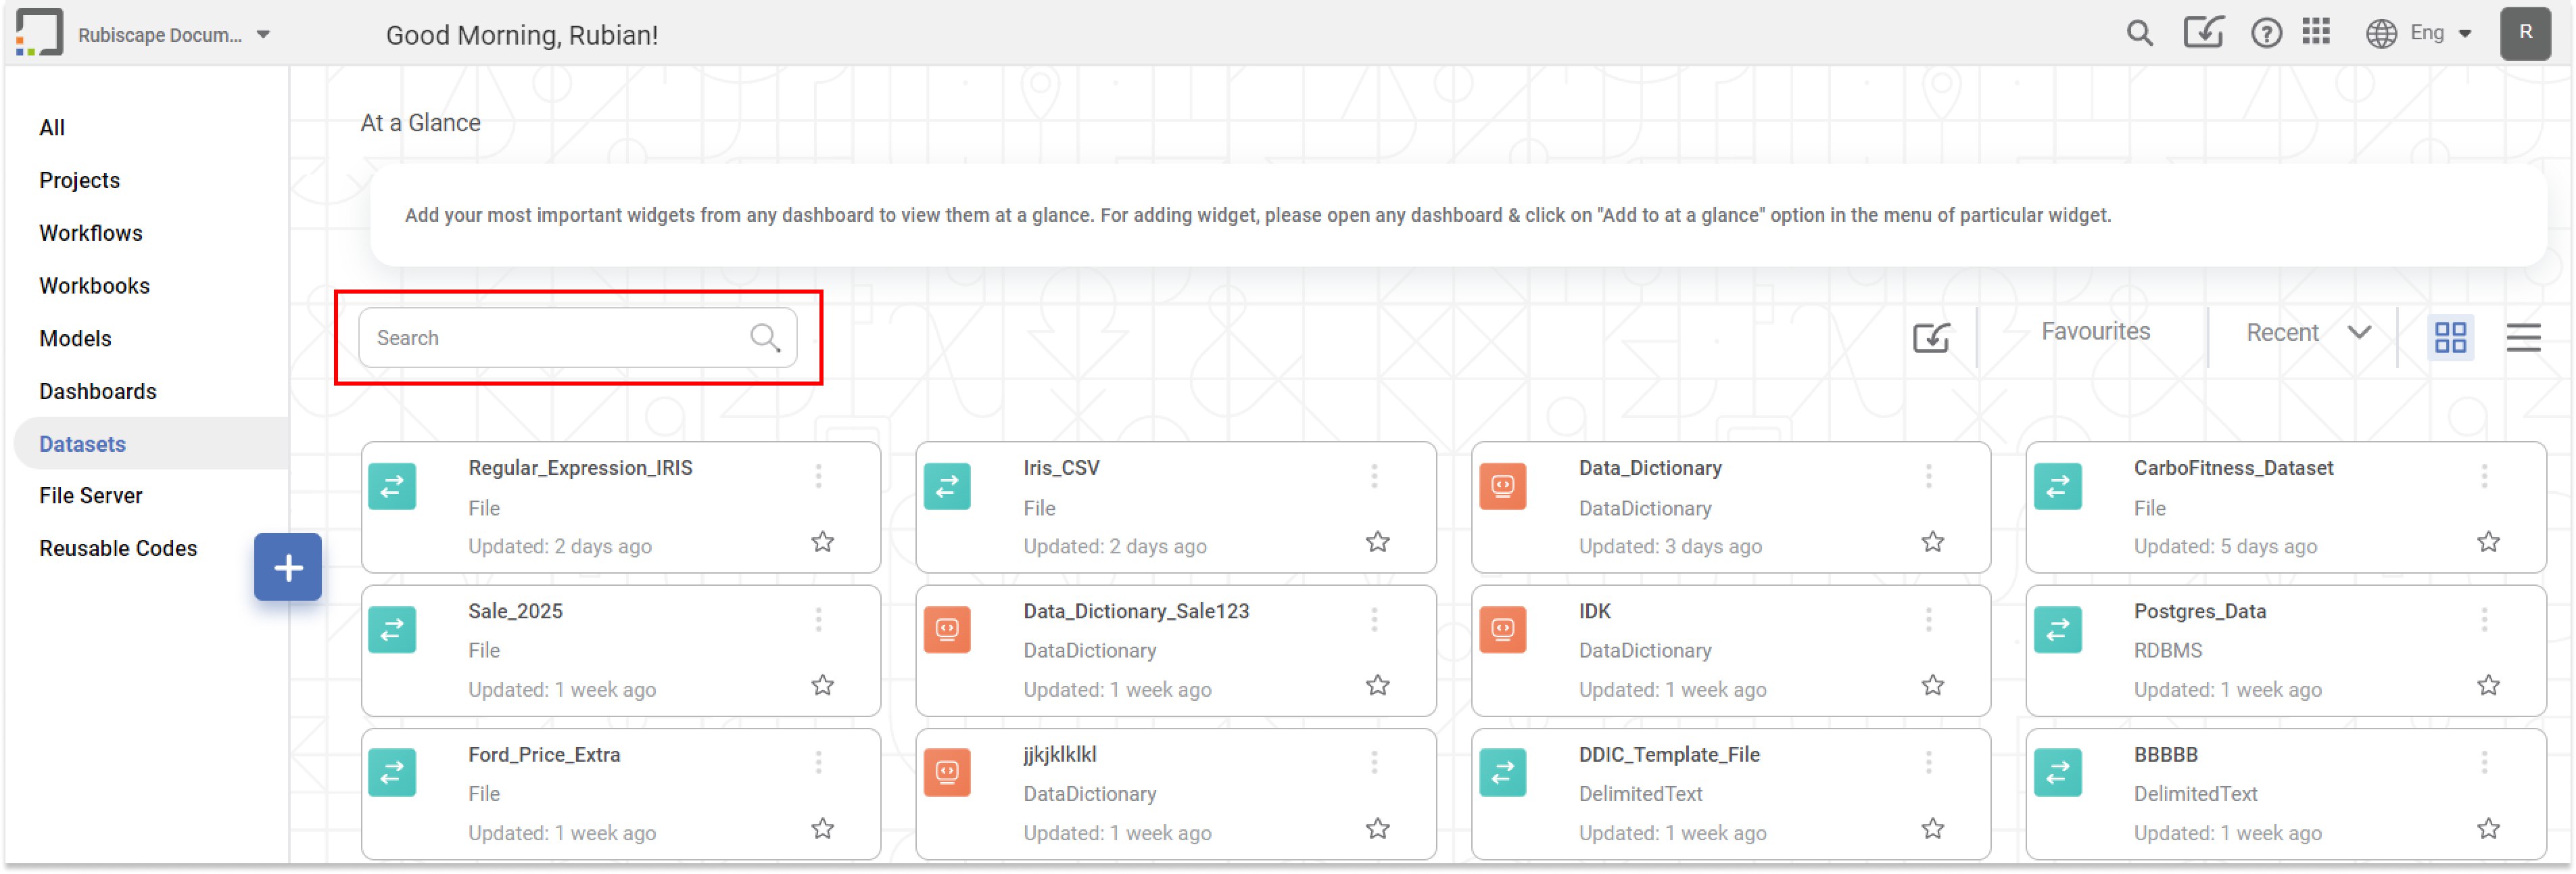Open Dashboards from the sidebar
This screenshot has height=874, width=2576.
point(98,391)
